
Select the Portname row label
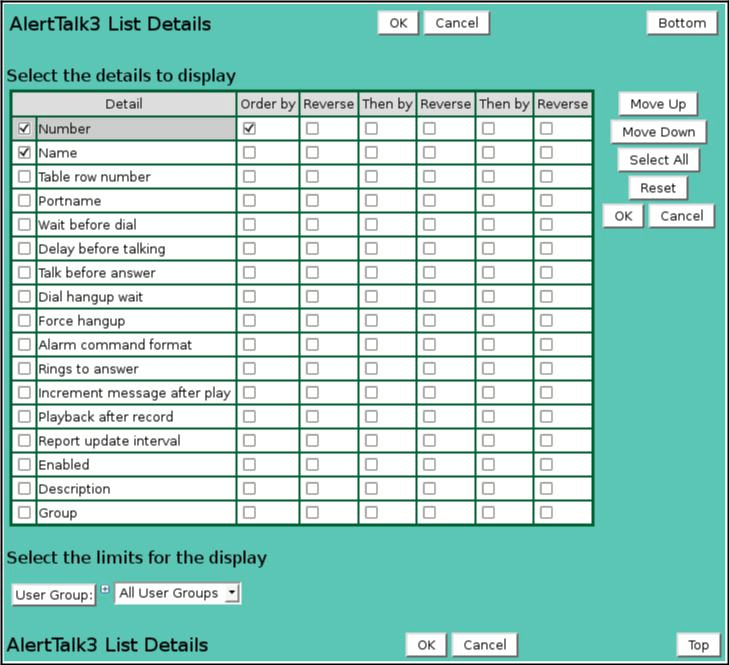tap(70, 201)
